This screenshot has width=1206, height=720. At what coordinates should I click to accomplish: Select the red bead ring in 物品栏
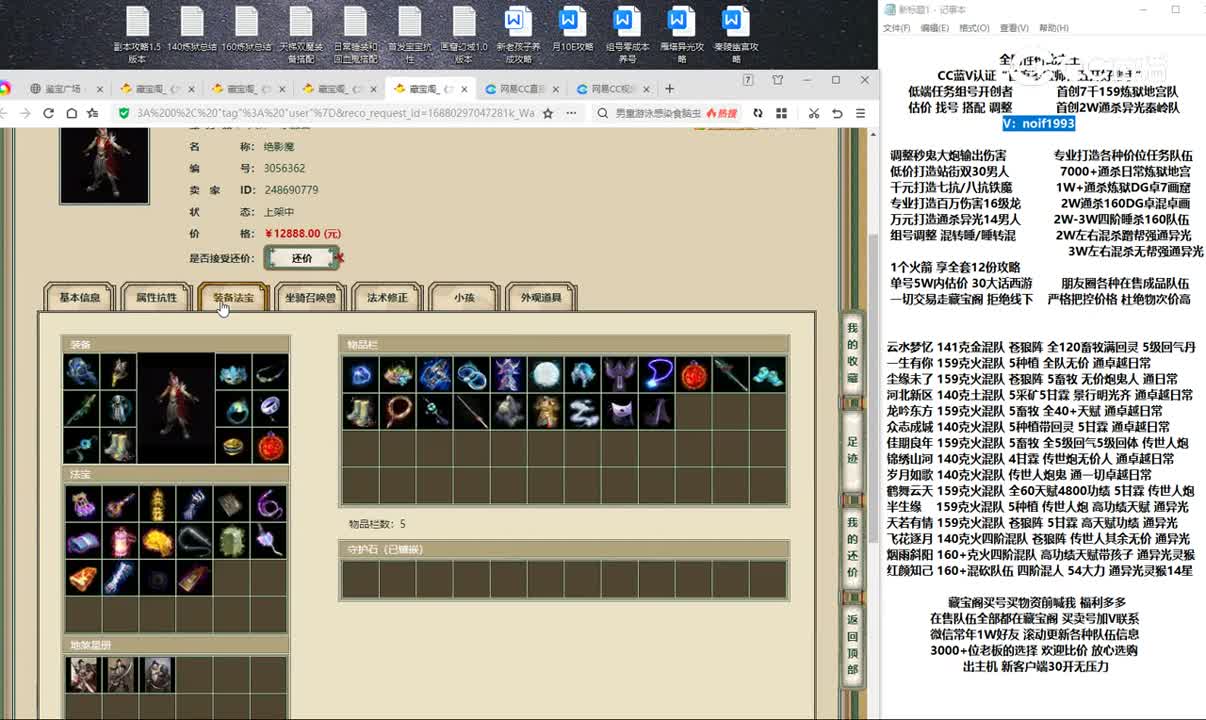click(398, 411)
